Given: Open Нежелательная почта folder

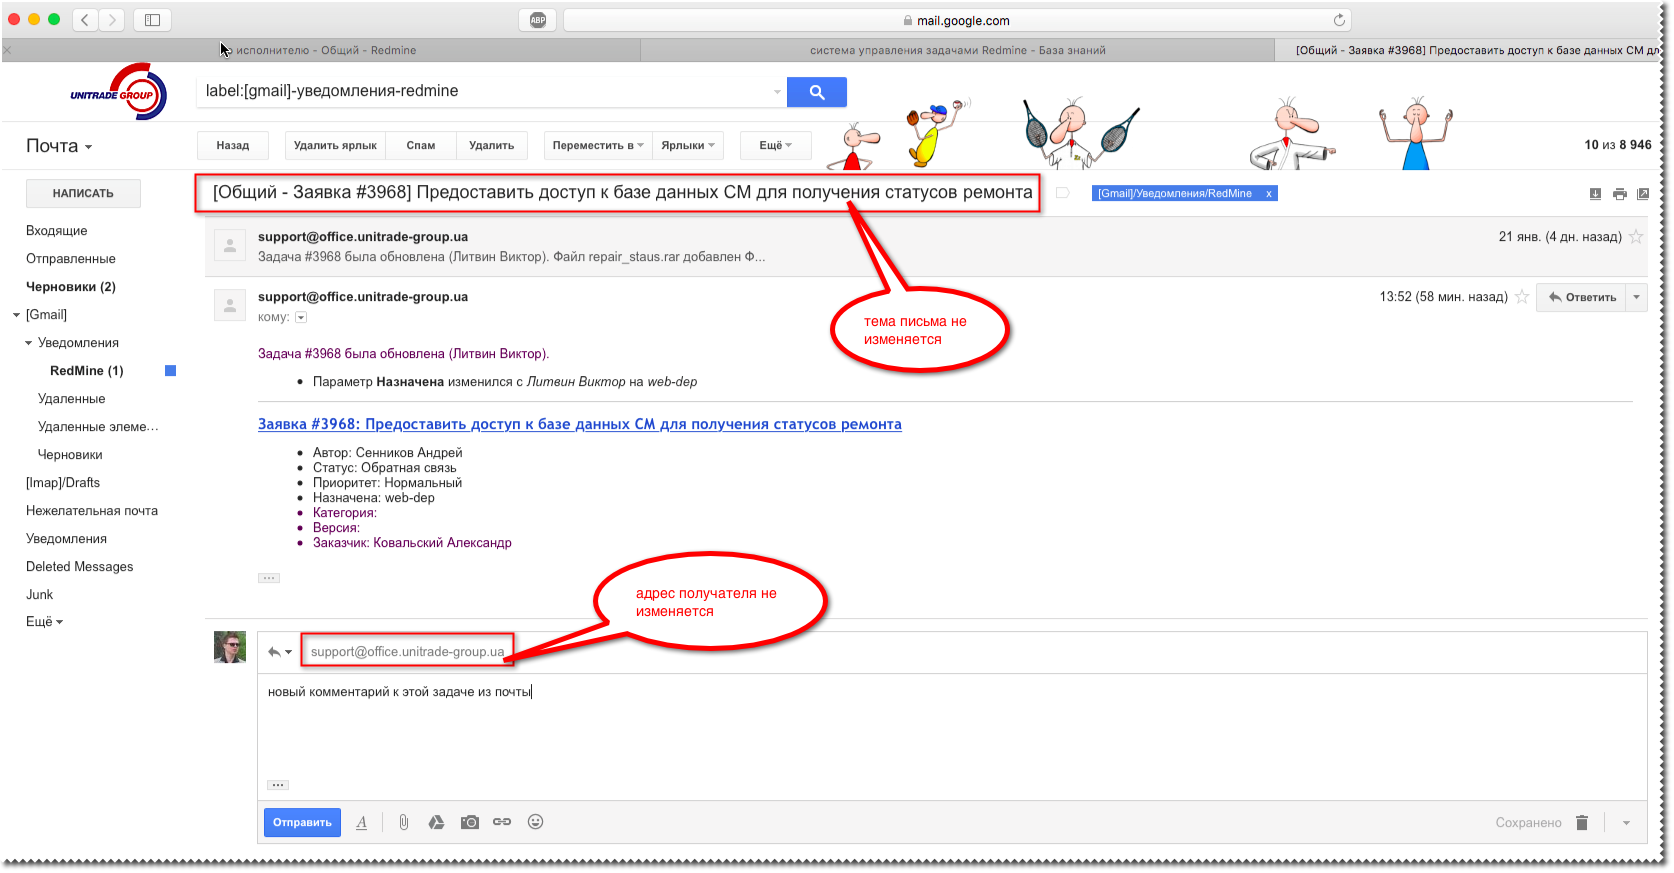Looking at the screenshot, I should [91, 511].
